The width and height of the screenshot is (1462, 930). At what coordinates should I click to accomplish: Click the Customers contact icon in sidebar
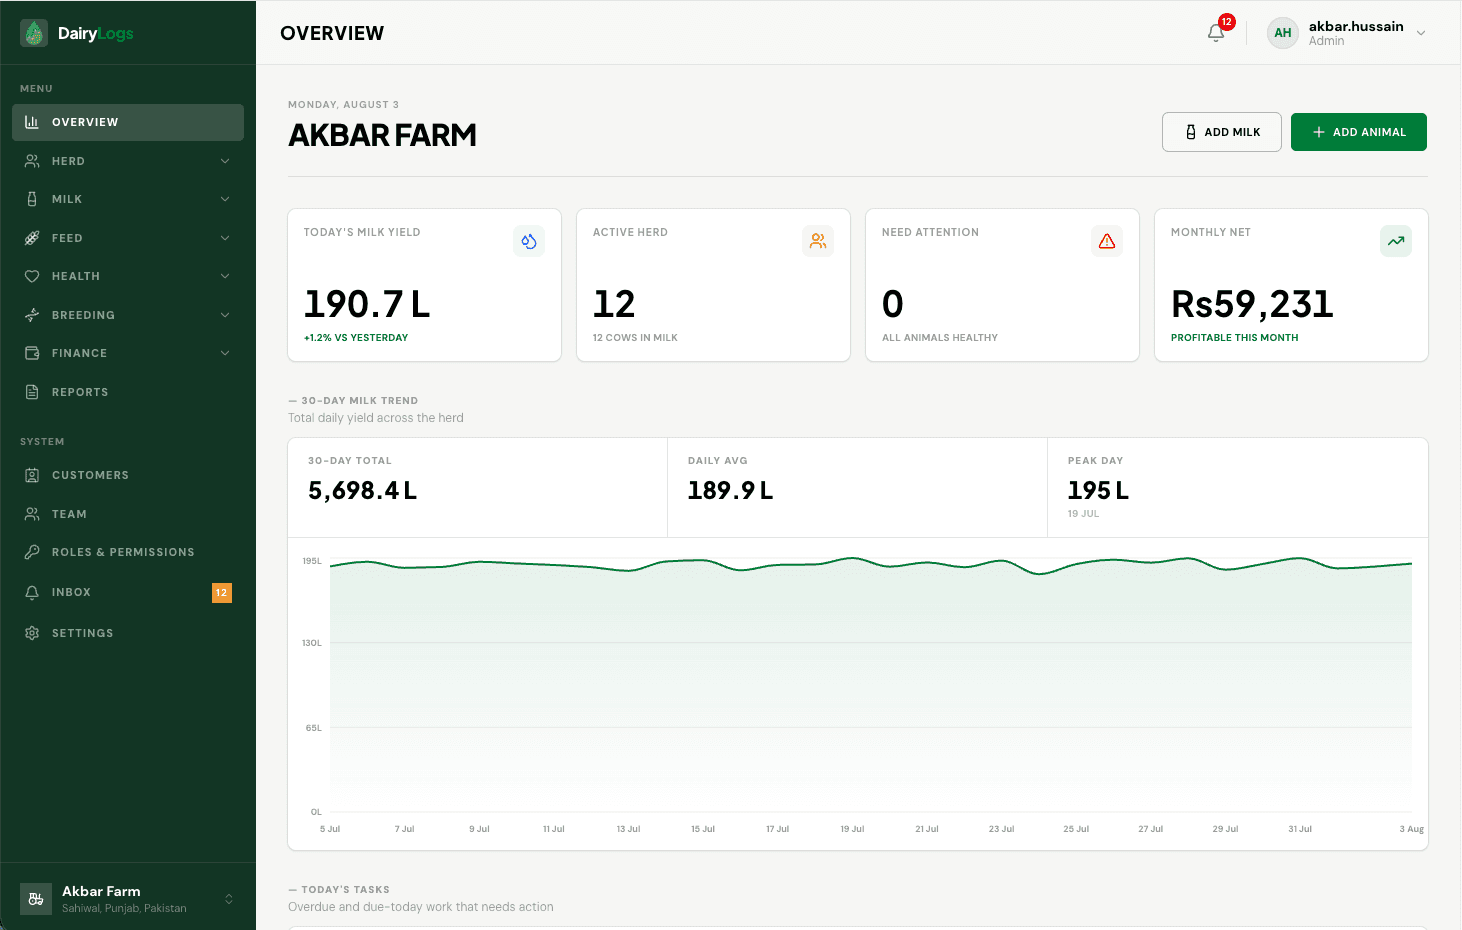point(32,475)
